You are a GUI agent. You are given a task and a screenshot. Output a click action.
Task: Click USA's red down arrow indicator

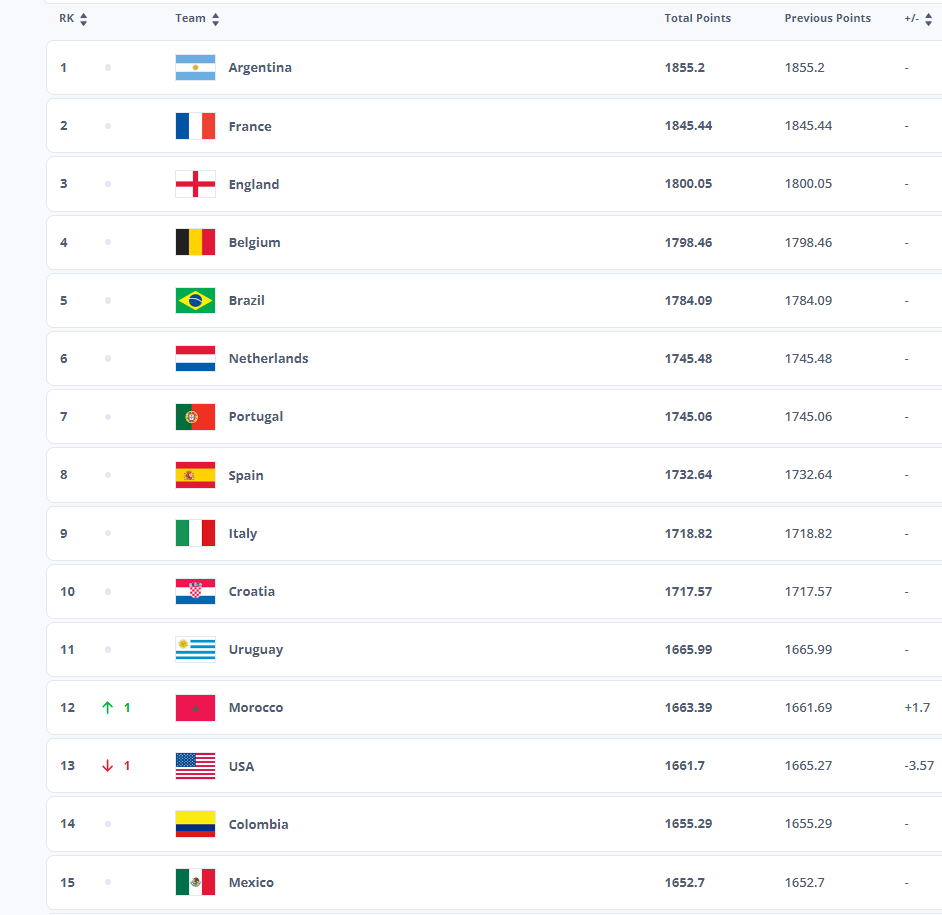click(x=107, y=766)
